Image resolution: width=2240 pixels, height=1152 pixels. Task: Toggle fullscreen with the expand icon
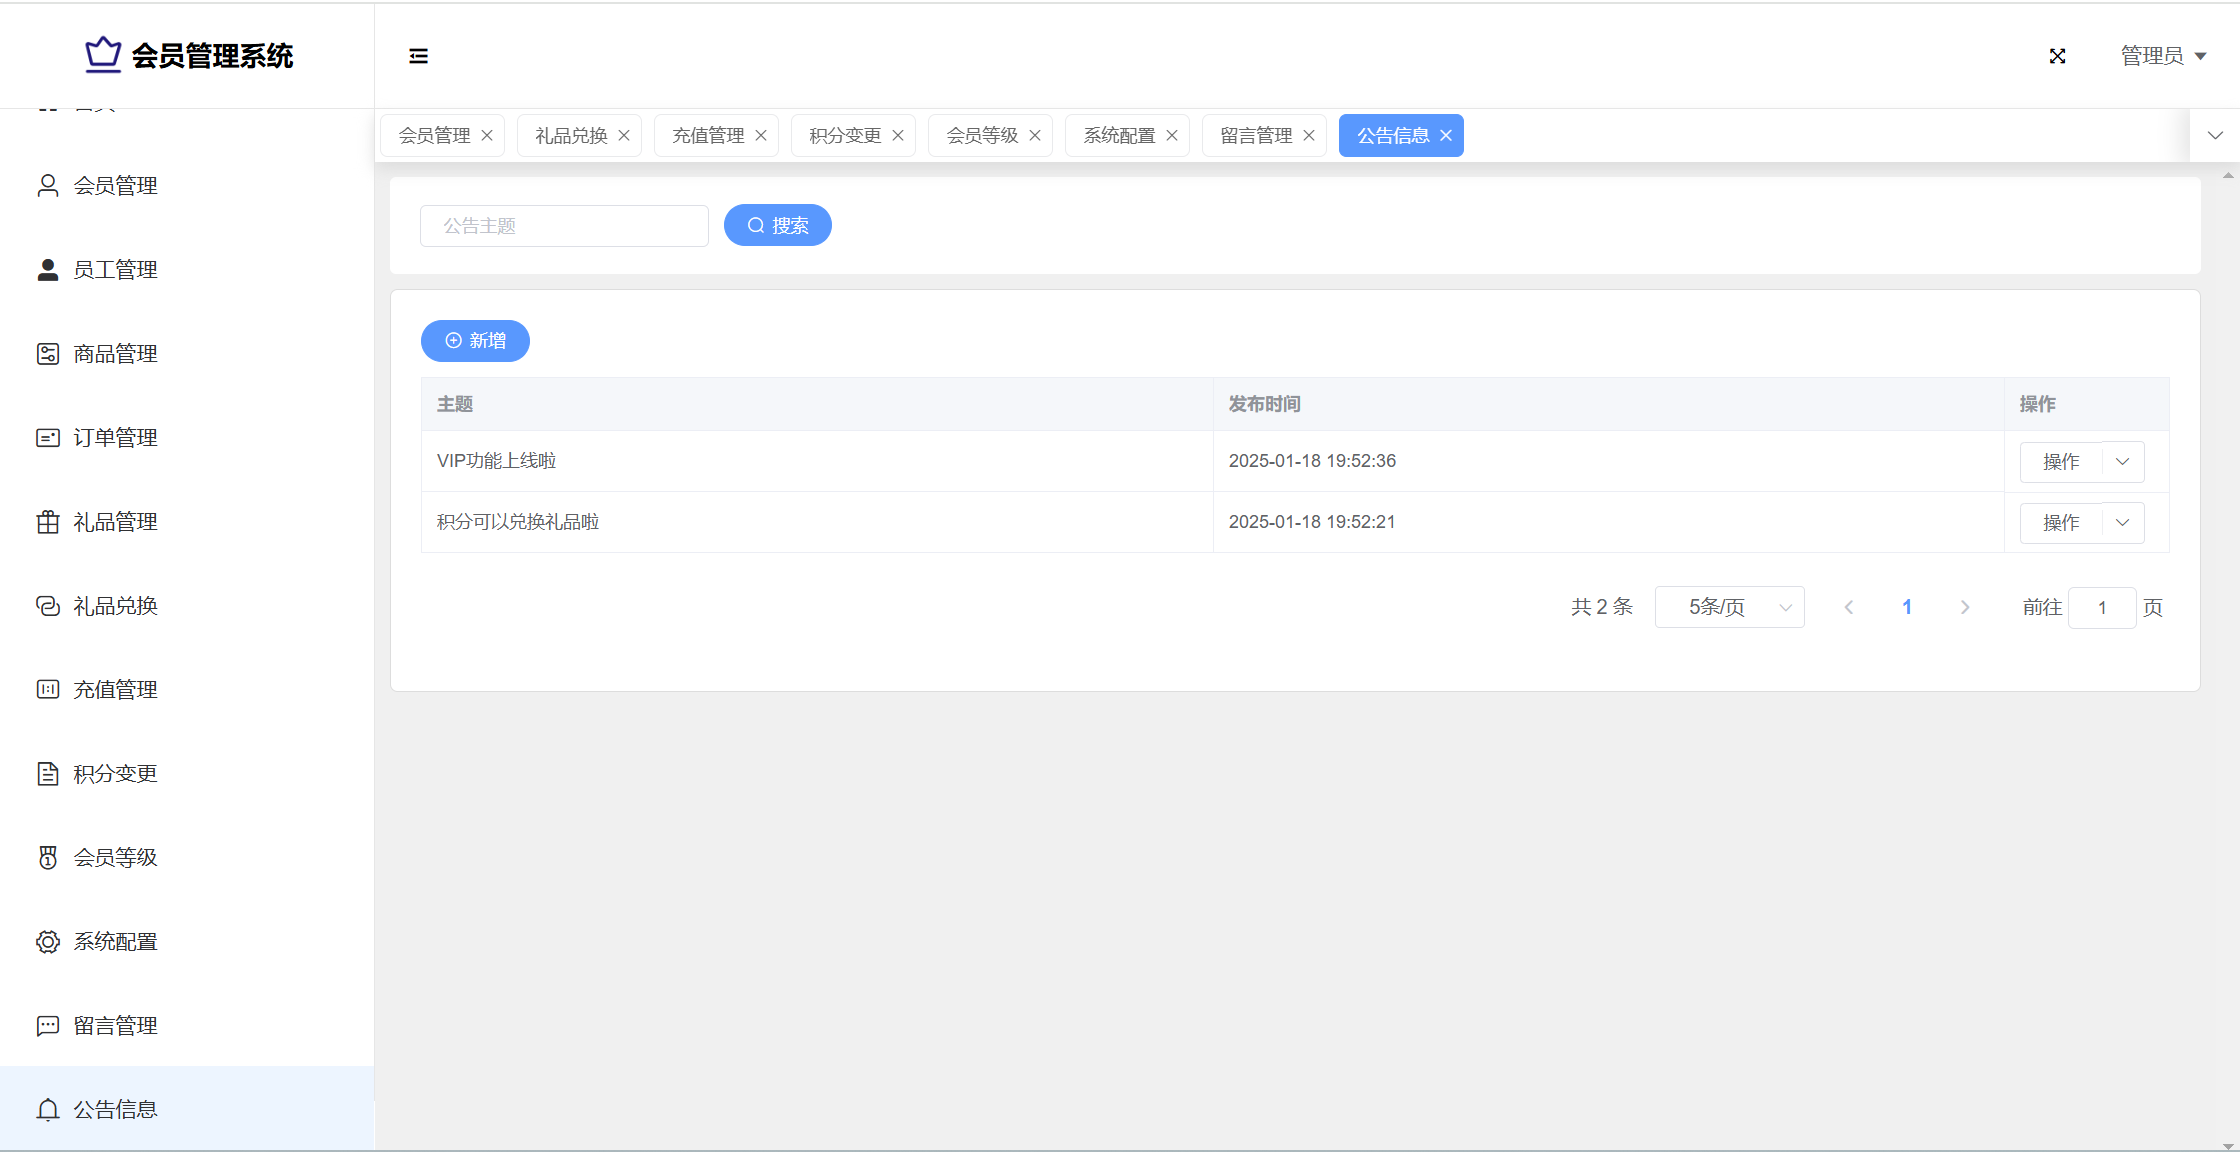[2057, 56]
